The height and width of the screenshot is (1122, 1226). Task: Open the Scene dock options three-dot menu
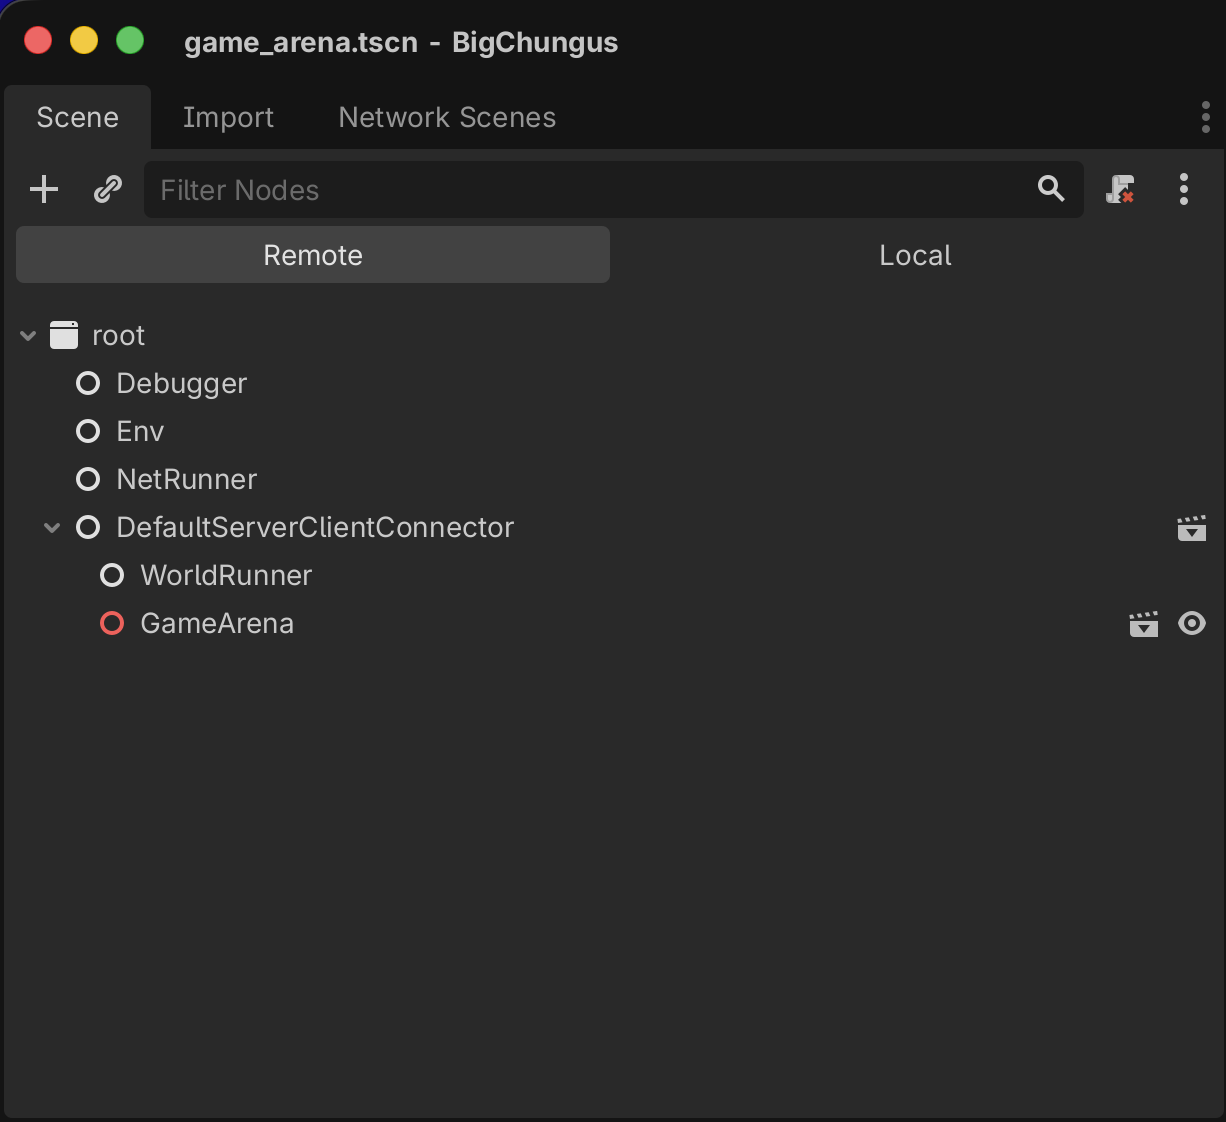pyautogui.click(x=1184, y=189)
